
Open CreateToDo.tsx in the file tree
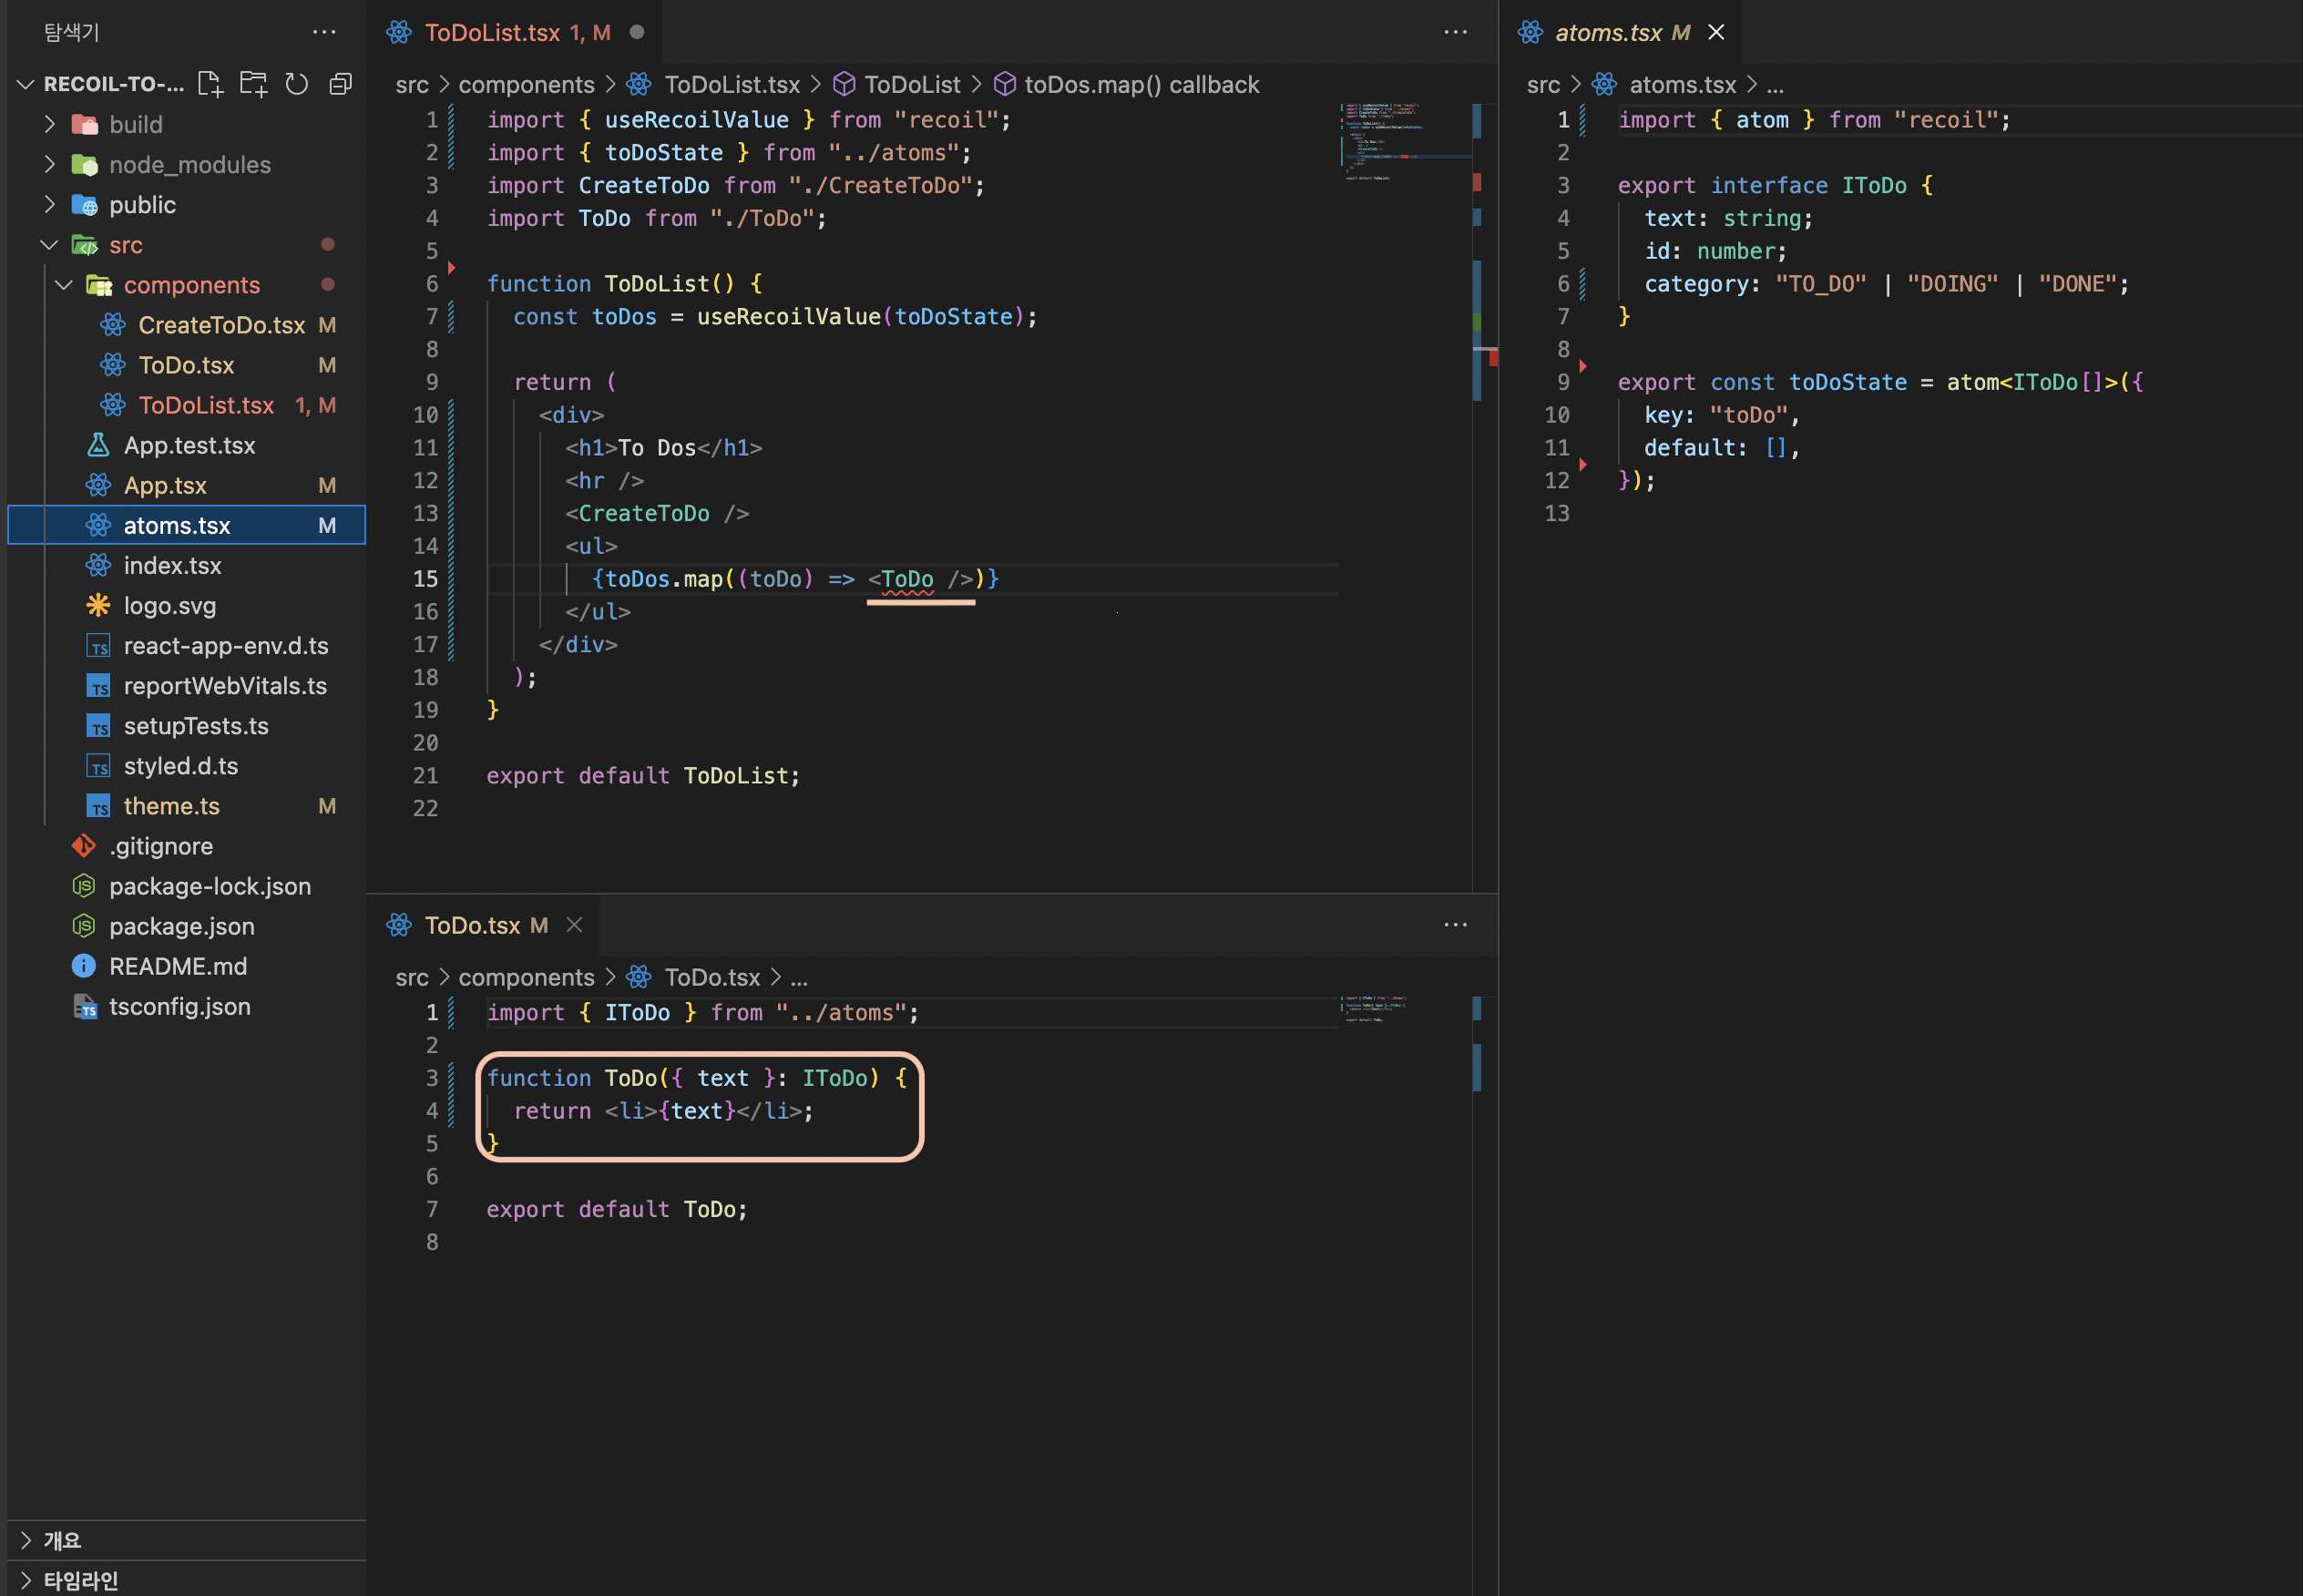pyautogui.click(x=221, y=325)
